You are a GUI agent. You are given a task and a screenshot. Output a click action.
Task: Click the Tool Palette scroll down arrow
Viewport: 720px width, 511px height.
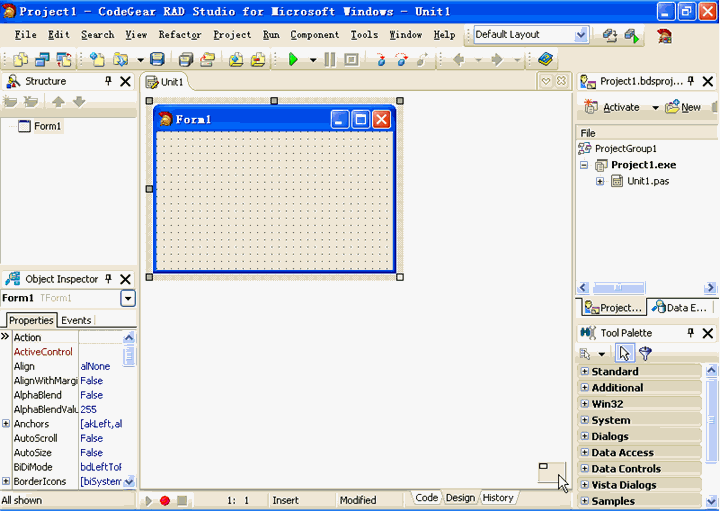pyautogui.click(x=711, y=500)
